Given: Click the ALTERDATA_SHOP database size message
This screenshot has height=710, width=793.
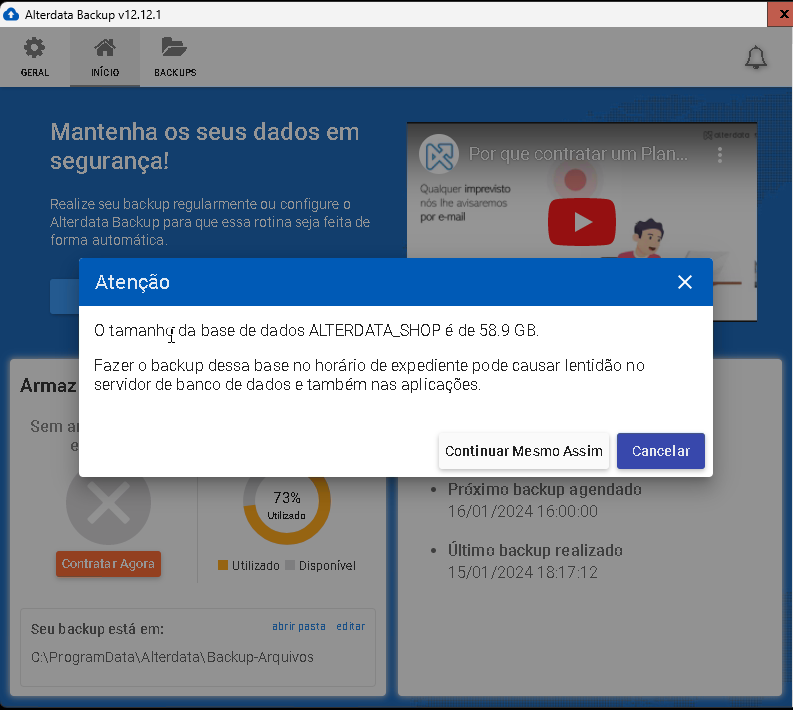Looking at the screenshot, I should [317, 330].
